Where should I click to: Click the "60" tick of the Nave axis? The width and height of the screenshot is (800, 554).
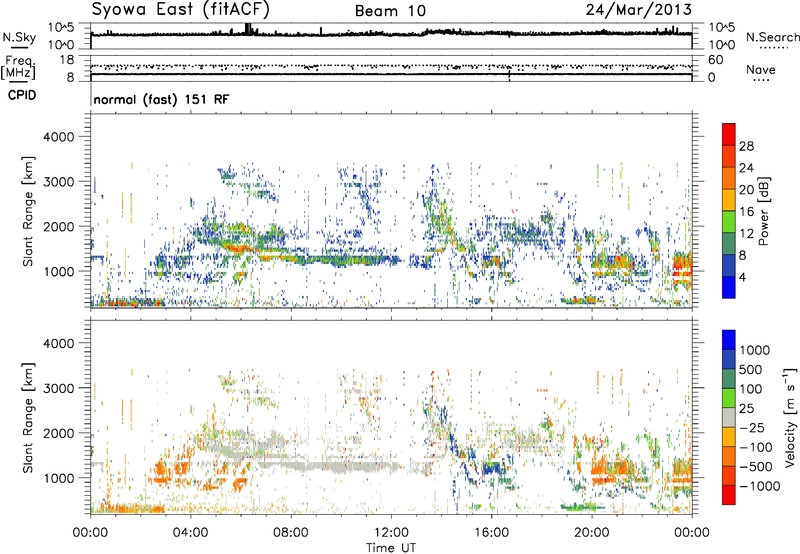pyautogui.click(x=715, y=60)
